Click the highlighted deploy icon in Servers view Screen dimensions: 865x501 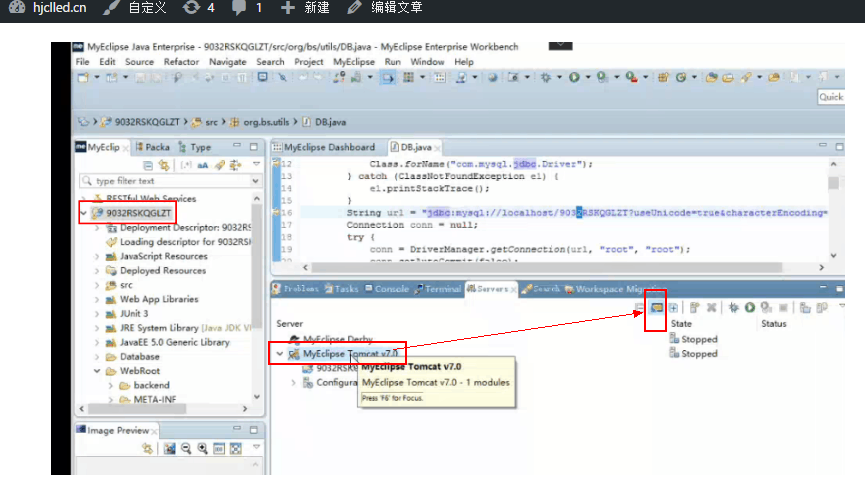[656, 308]
